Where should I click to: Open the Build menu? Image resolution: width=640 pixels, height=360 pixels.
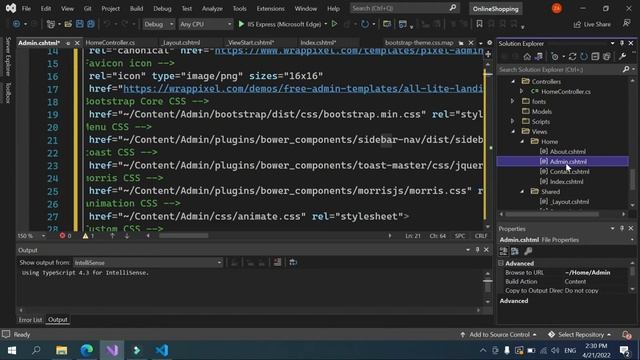[136, 9]
